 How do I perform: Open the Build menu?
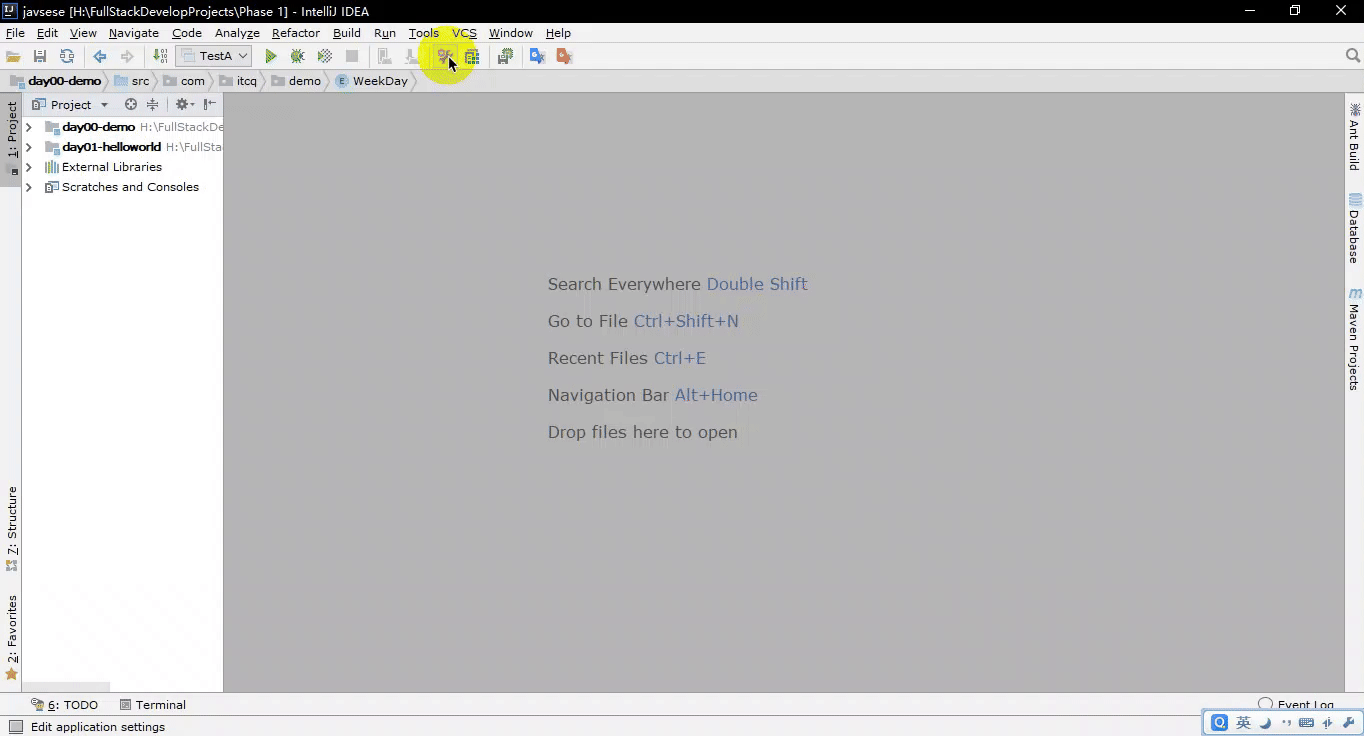click(347, 33)
